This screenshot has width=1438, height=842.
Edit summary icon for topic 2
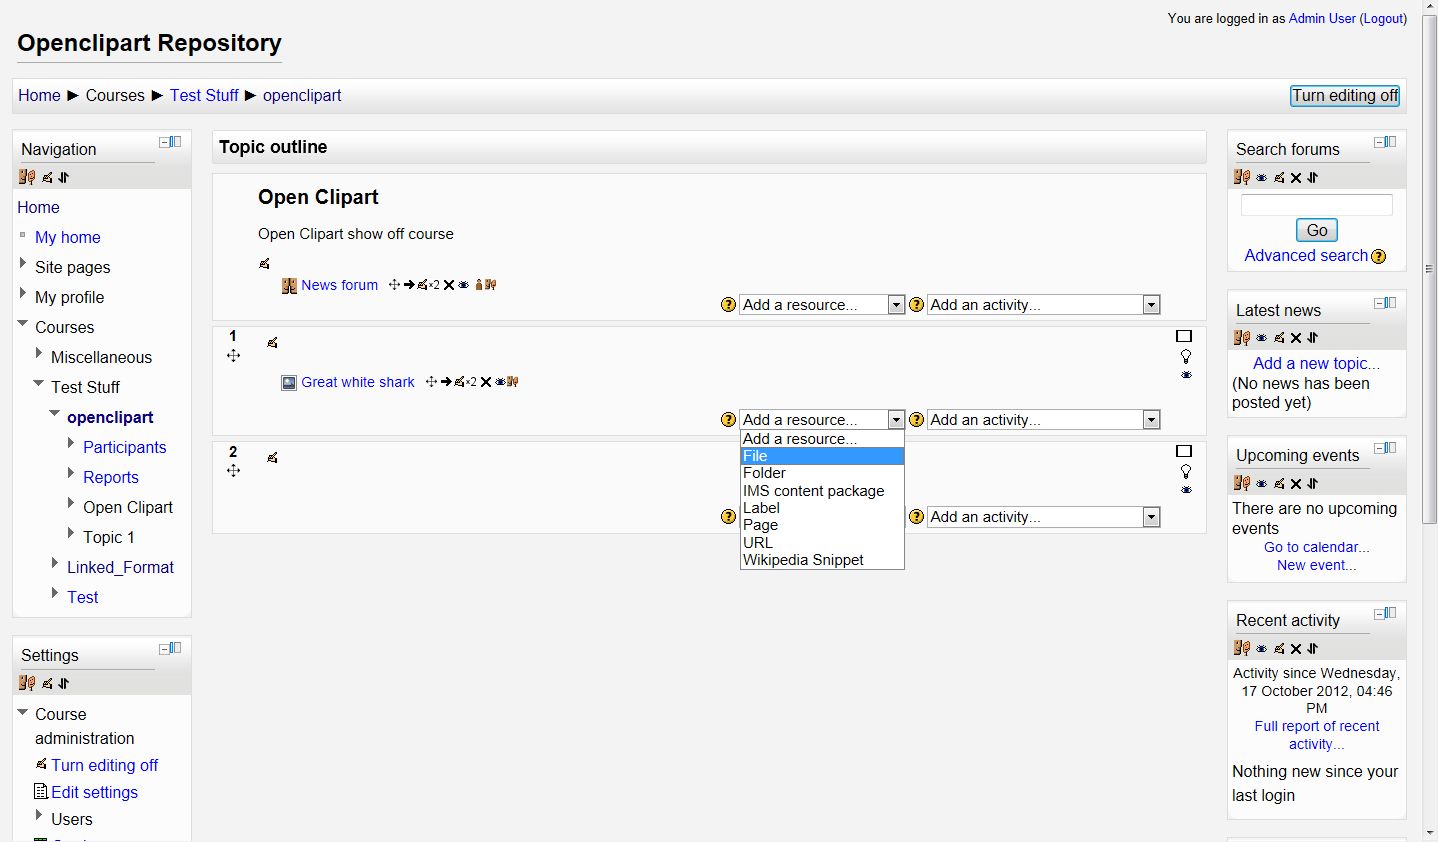pos(272,457)
